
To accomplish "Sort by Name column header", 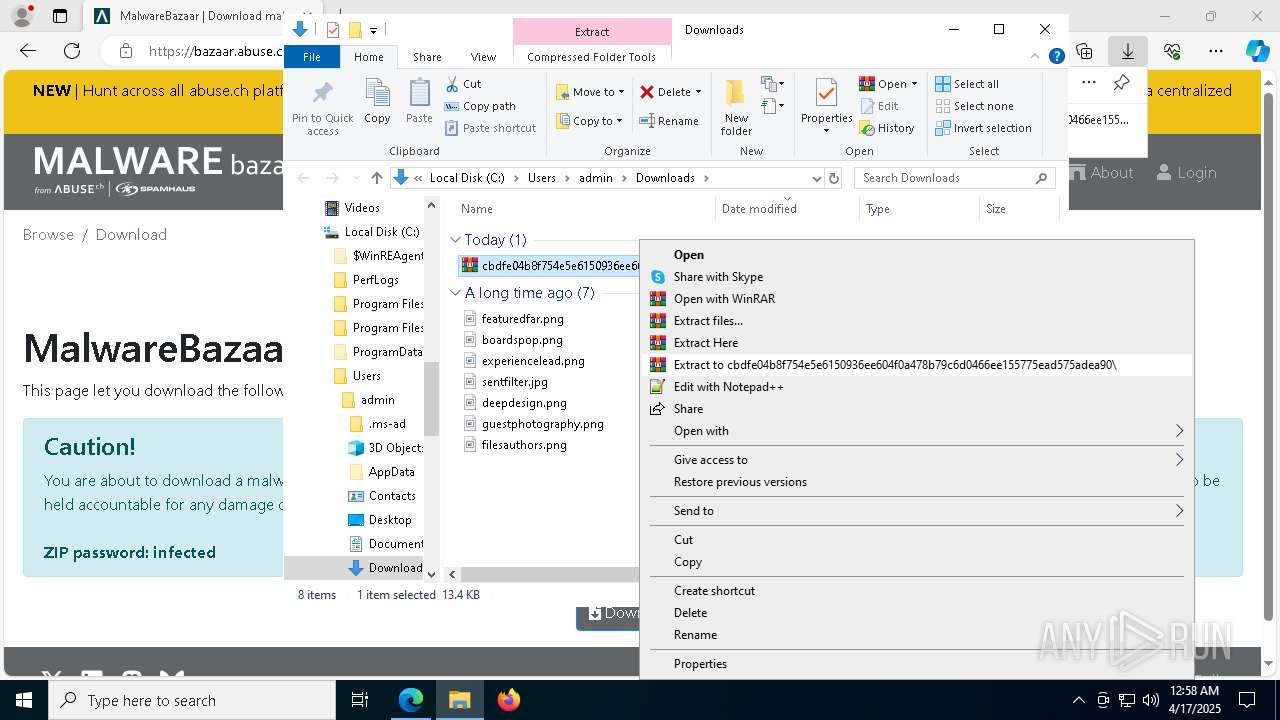I will pyautogui.click(x=477, y=209).
